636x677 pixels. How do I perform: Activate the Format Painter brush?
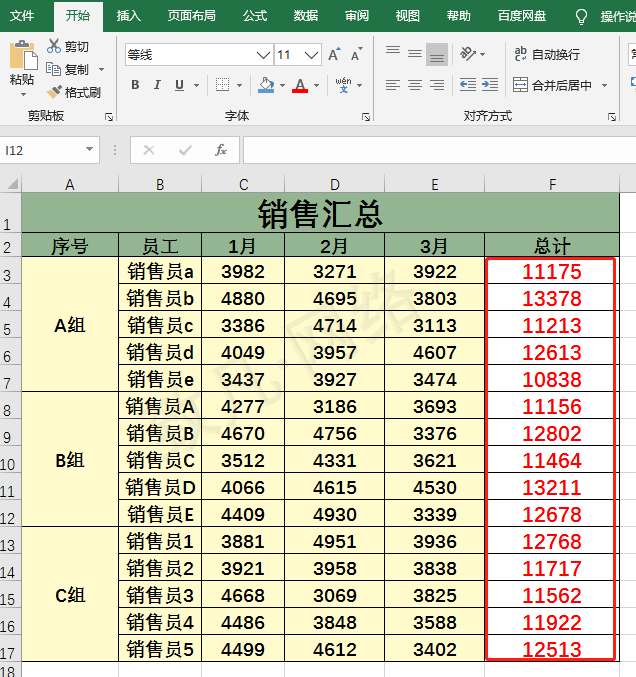54,92
